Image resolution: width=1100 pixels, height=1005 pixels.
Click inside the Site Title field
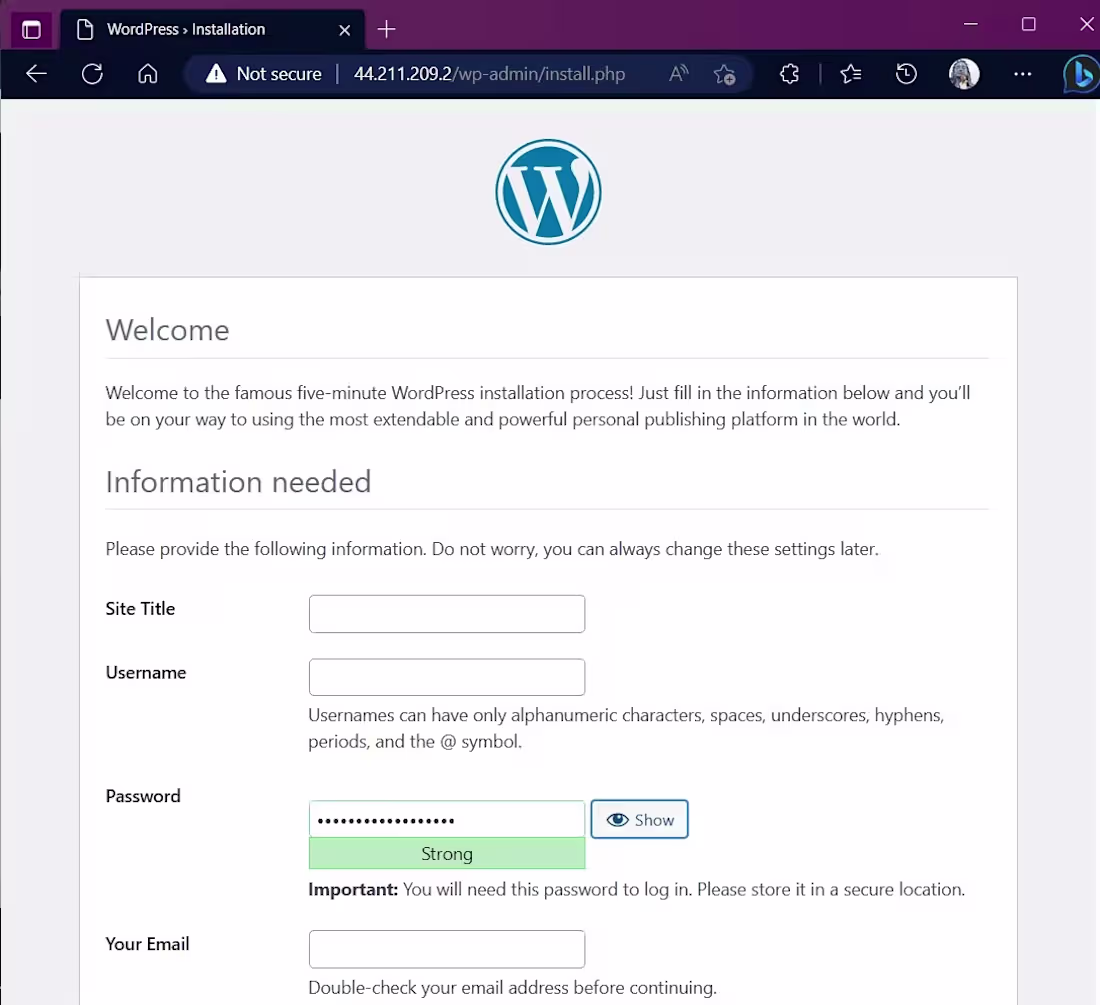tap(446, 613)
